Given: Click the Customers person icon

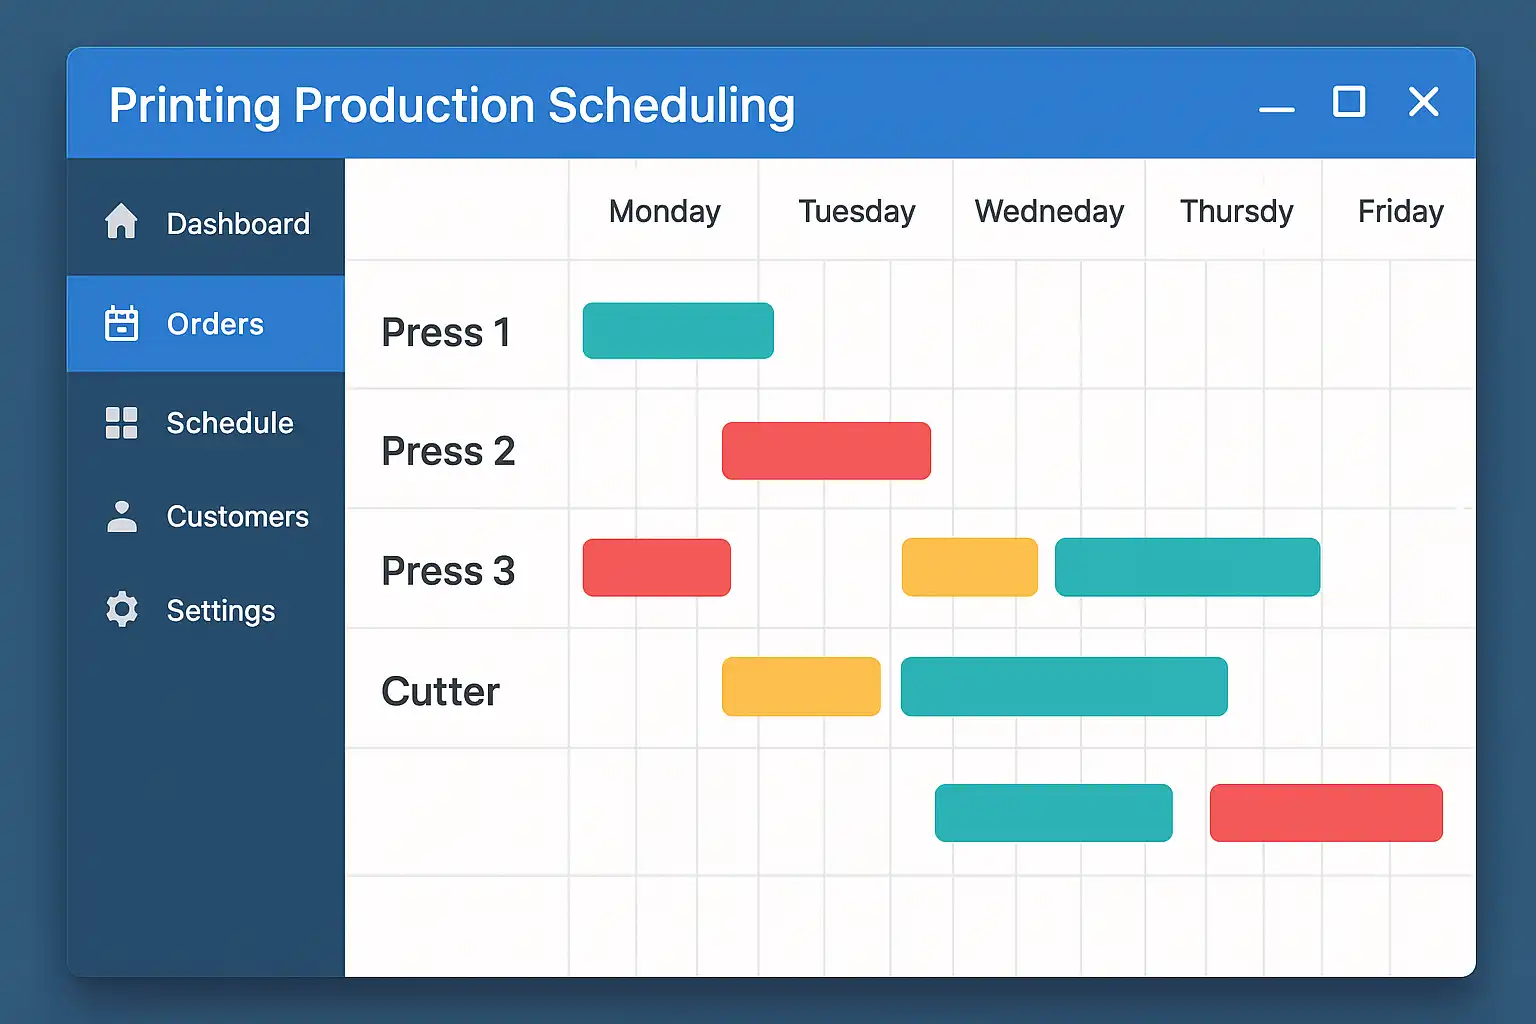Looking at the screenshot, I should pyautogui.click(x=121, y=517).
